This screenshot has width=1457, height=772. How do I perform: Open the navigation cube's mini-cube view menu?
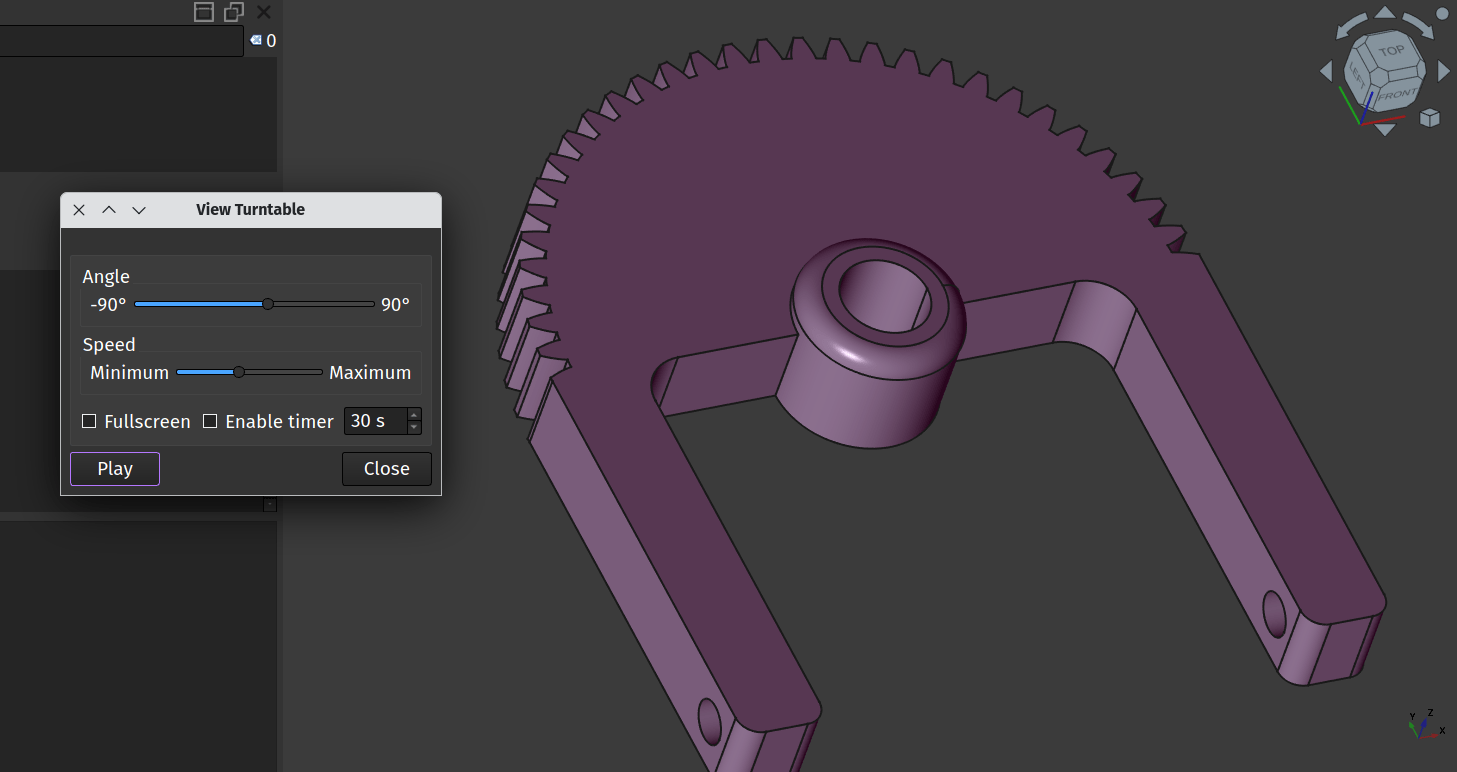[1429, 117]
